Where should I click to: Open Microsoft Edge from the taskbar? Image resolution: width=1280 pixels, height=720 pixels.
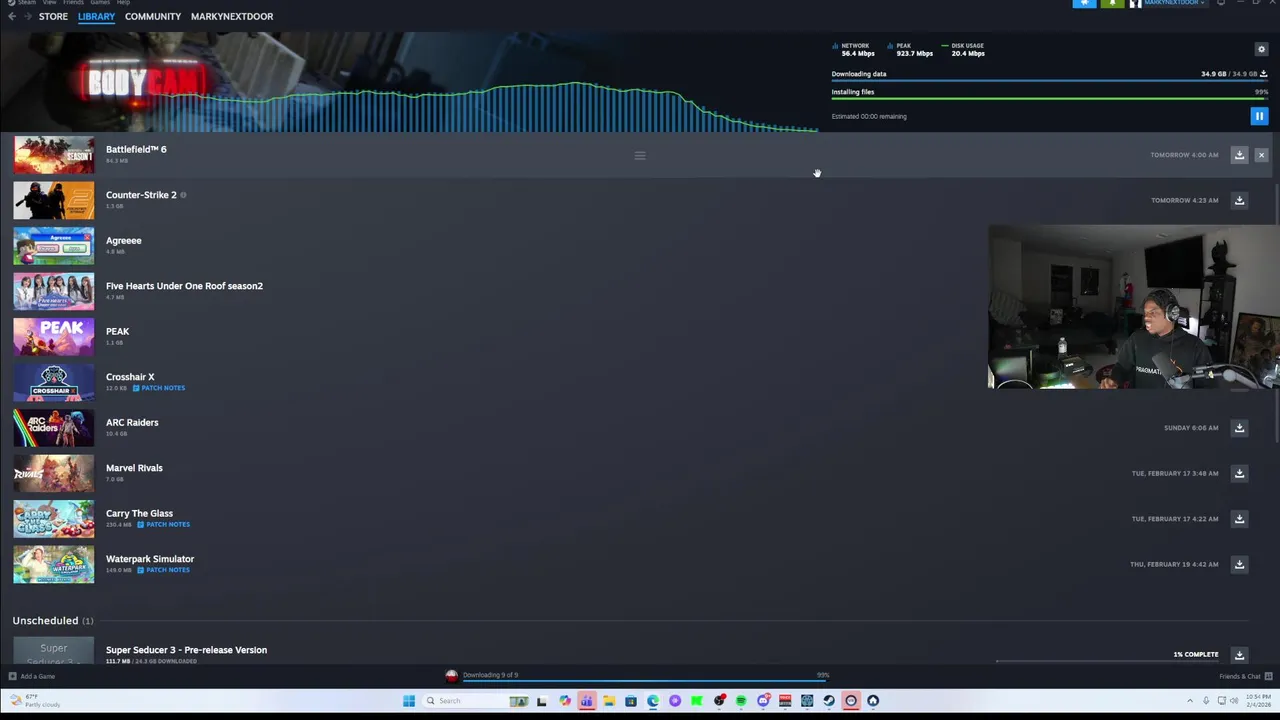click(653, 701)
